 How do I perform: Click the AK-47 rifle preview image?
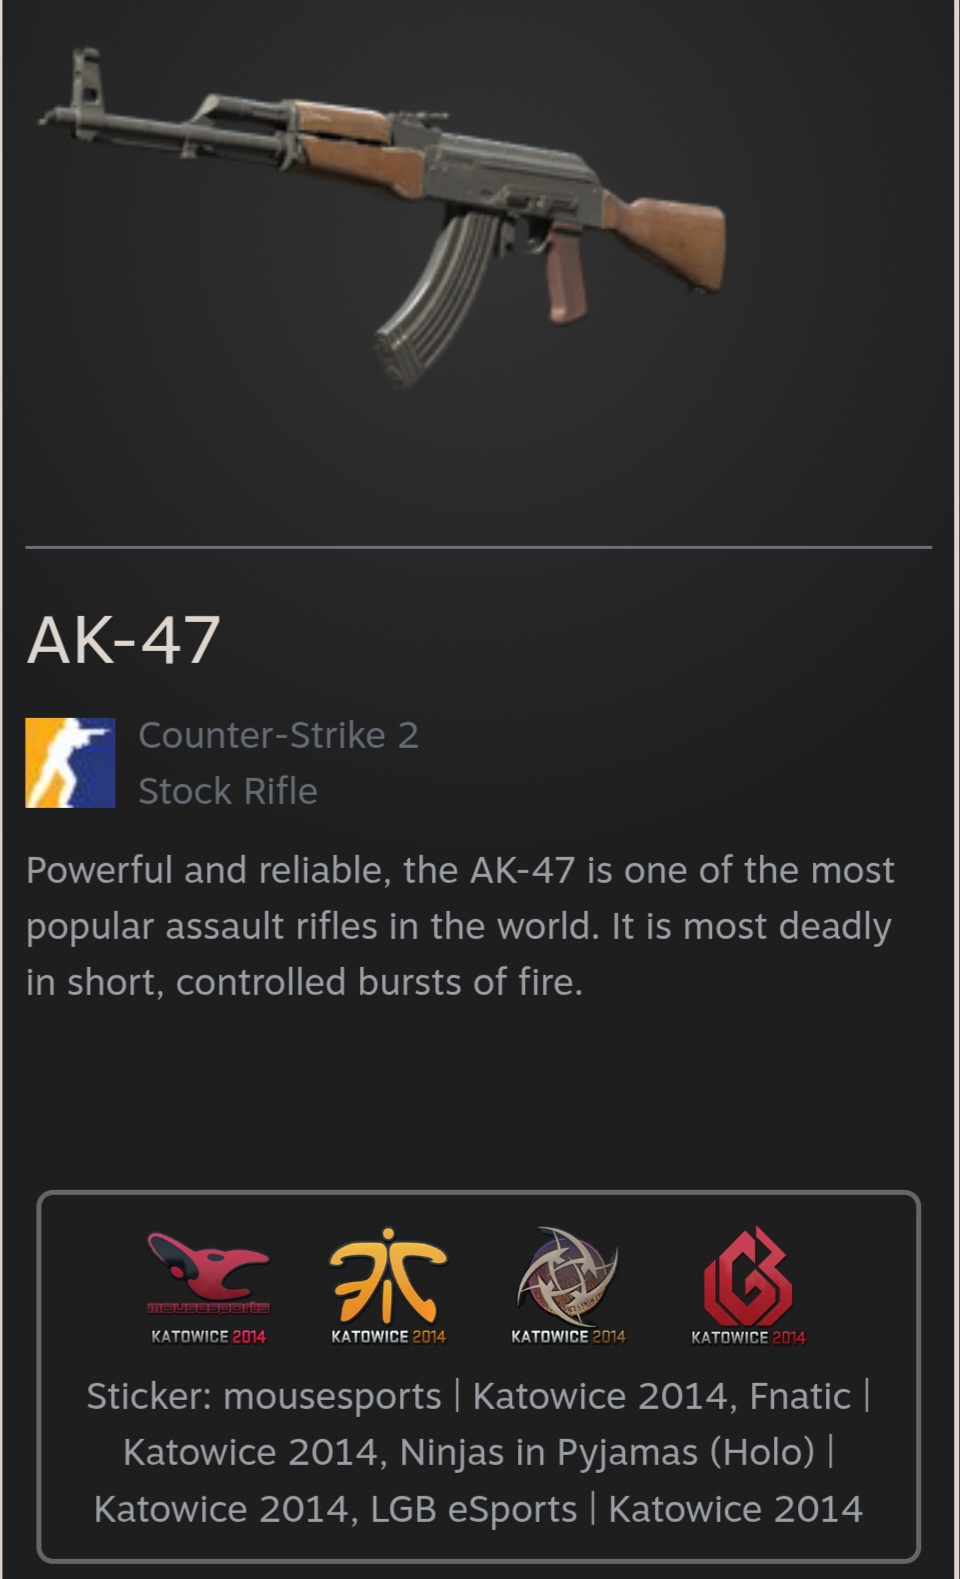coord(382,215)
